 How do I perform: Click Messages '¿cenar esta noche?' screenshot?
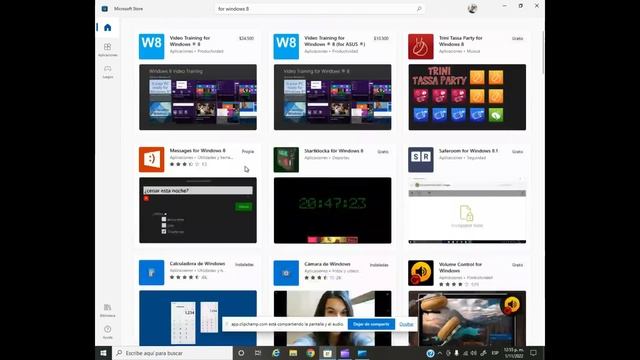(198, 210)
